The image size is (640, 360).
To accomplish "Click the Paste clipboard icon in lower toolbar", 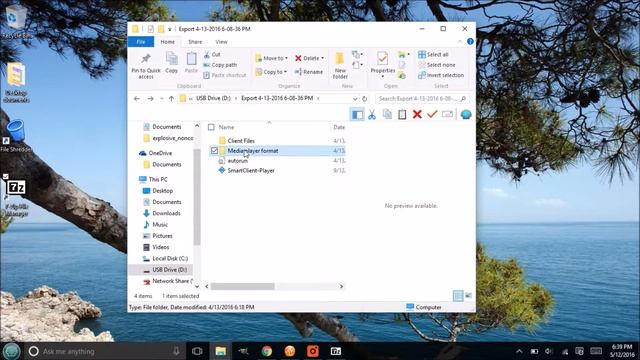I will coord(402,114).
